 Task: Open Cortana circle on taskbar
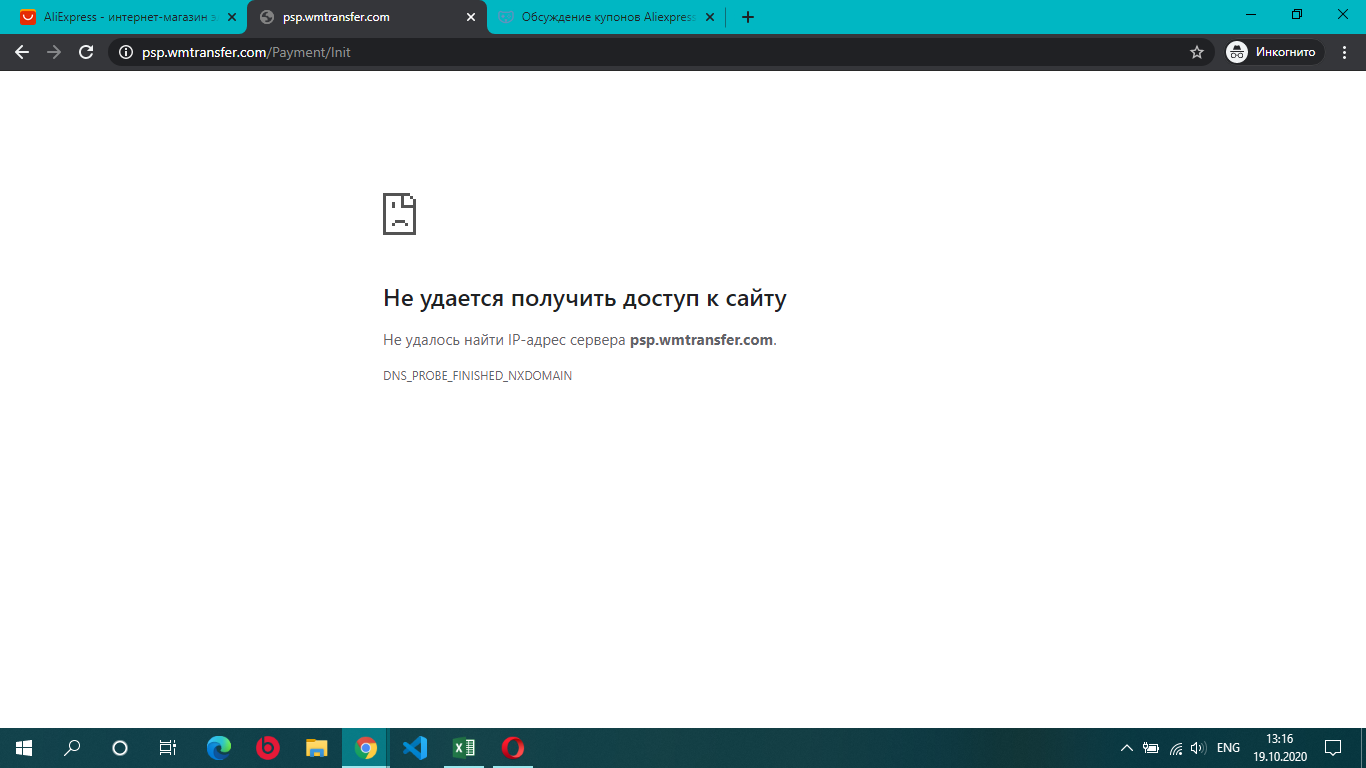tap(120, 747)
